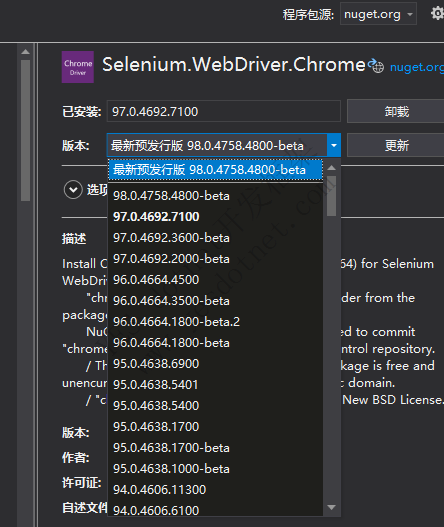Select bold version 97.0.4692.7100

(x=215, y=217)
